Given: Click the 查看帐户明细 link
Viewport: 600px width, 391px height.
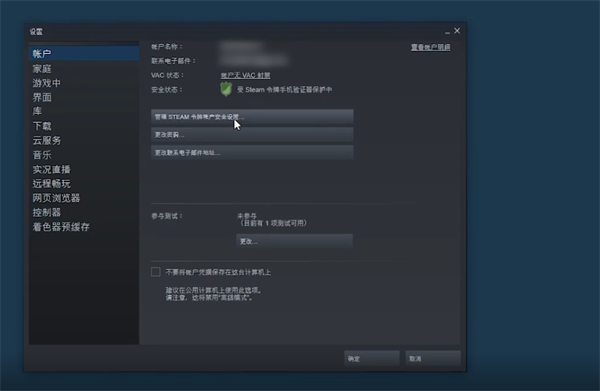Looking at the screenshot, I should [430, 47].
